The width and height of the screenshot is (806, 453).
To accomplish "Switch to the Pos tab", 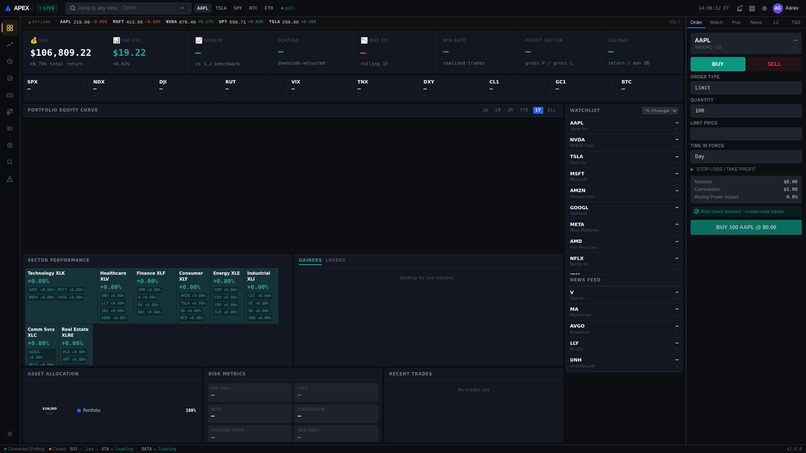I will (736, 22).
